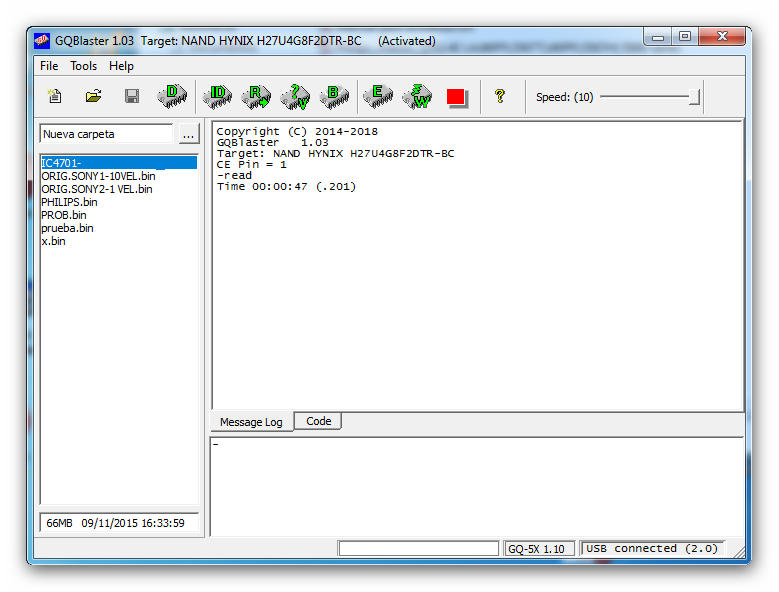Click the Speed slider handle

(695, 97)
